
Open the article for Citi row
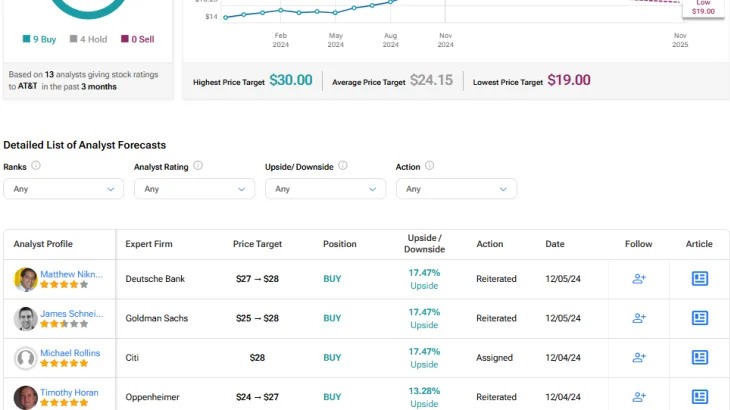tap(699, 357)
